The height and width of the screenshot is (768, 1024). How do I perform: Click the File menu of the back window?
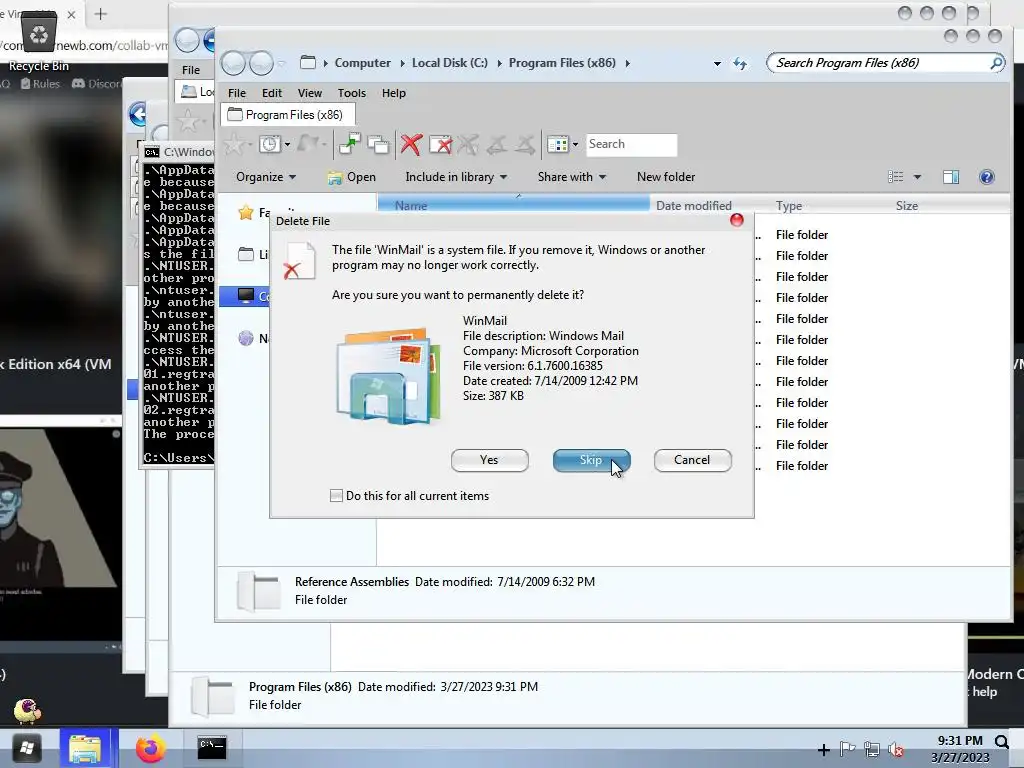point(191,70)
